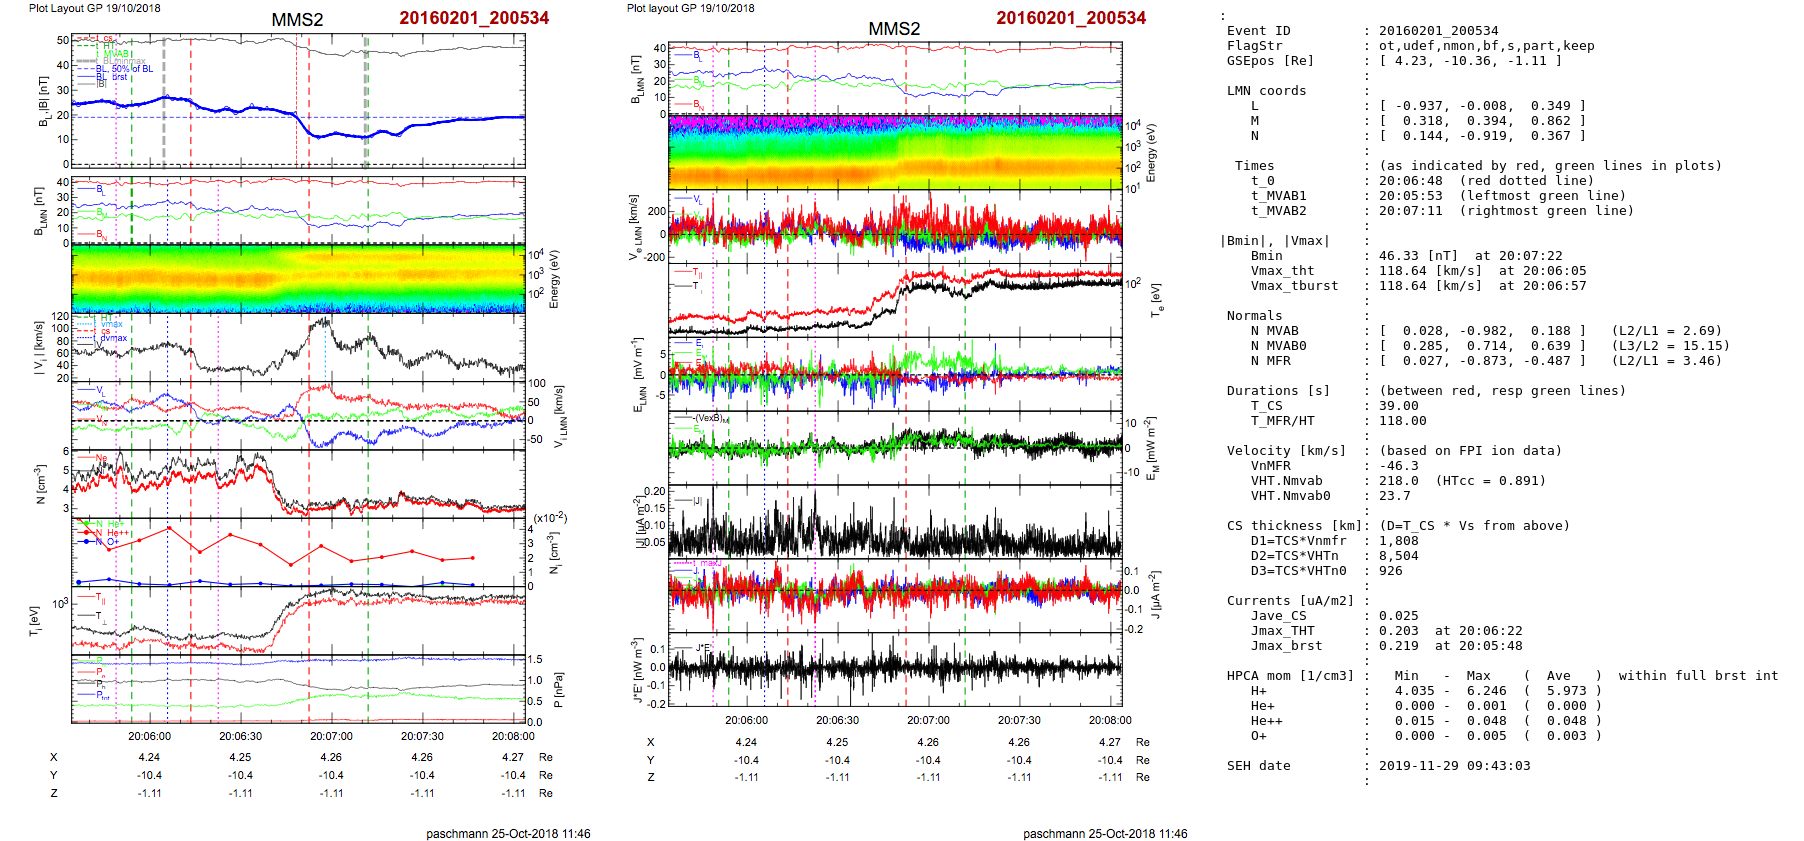The width and height of the screenshot is (1804, 841).
Task: Select the Event ID label in the text panel
Action: pos(1258,31)
